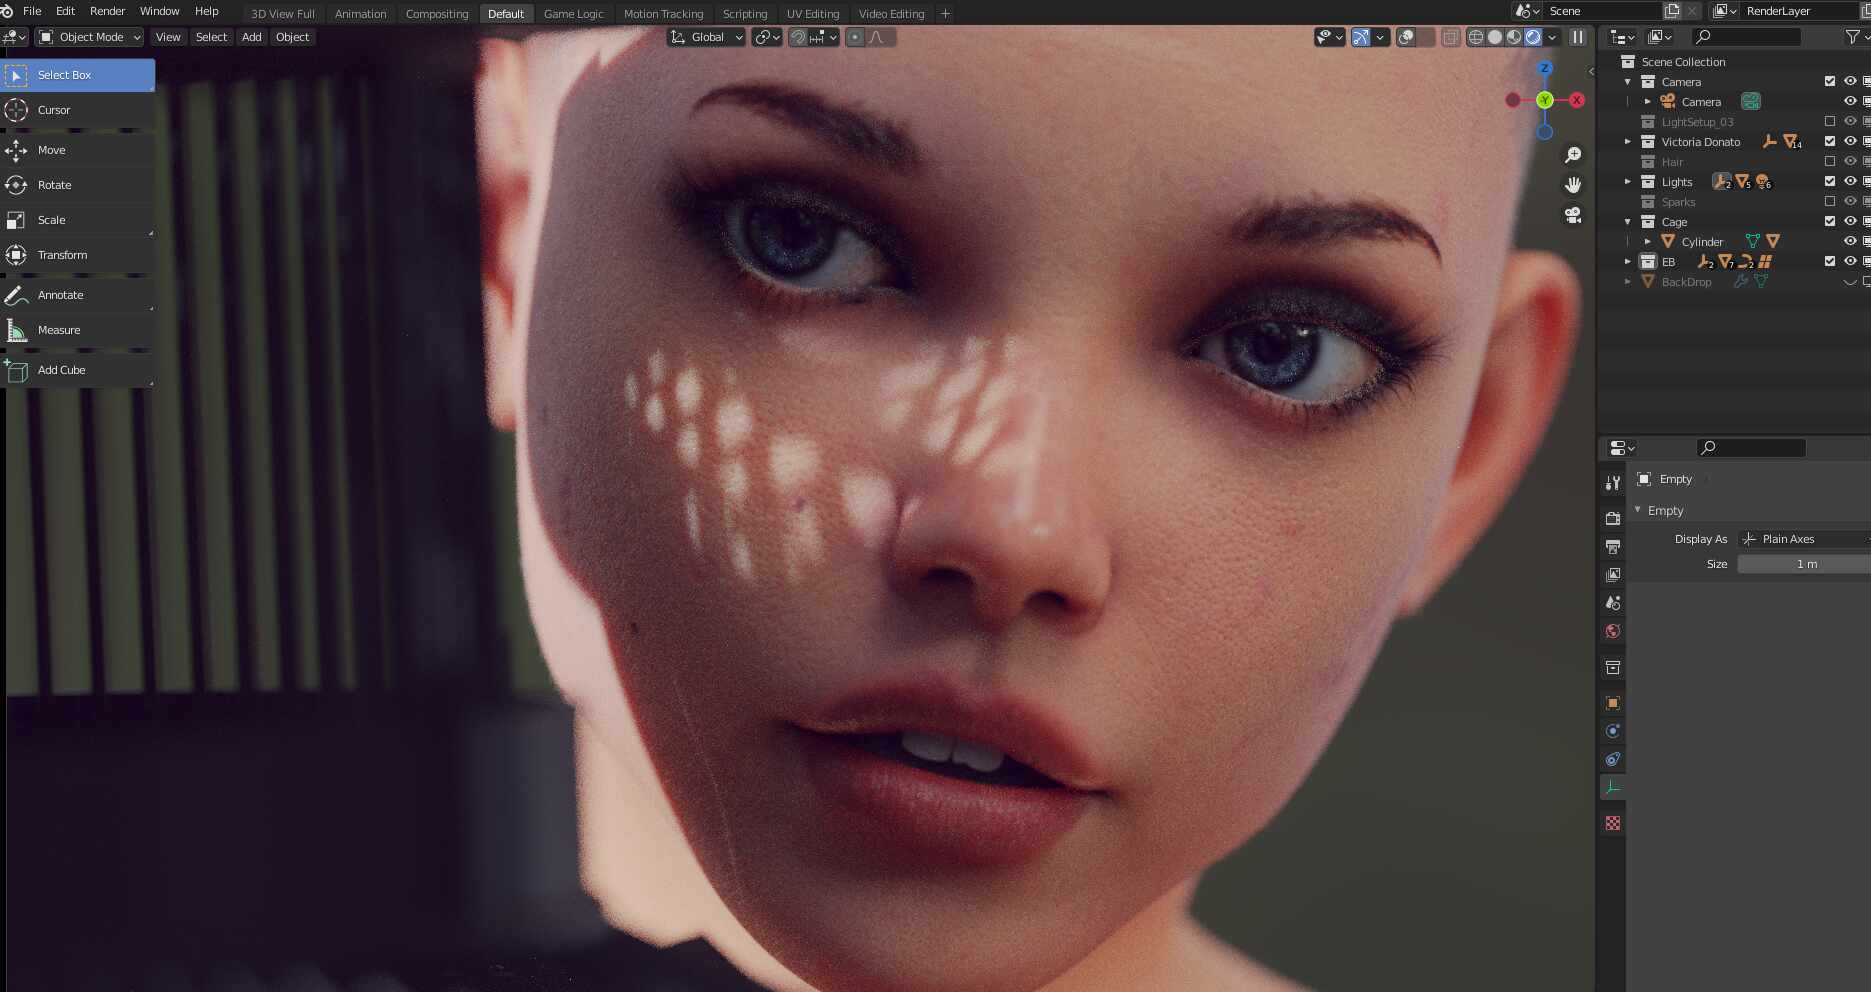Viewport: 1871px width, 992px height.
Task: Open the Global transform orientation dropdown
Action: (707, 37)
